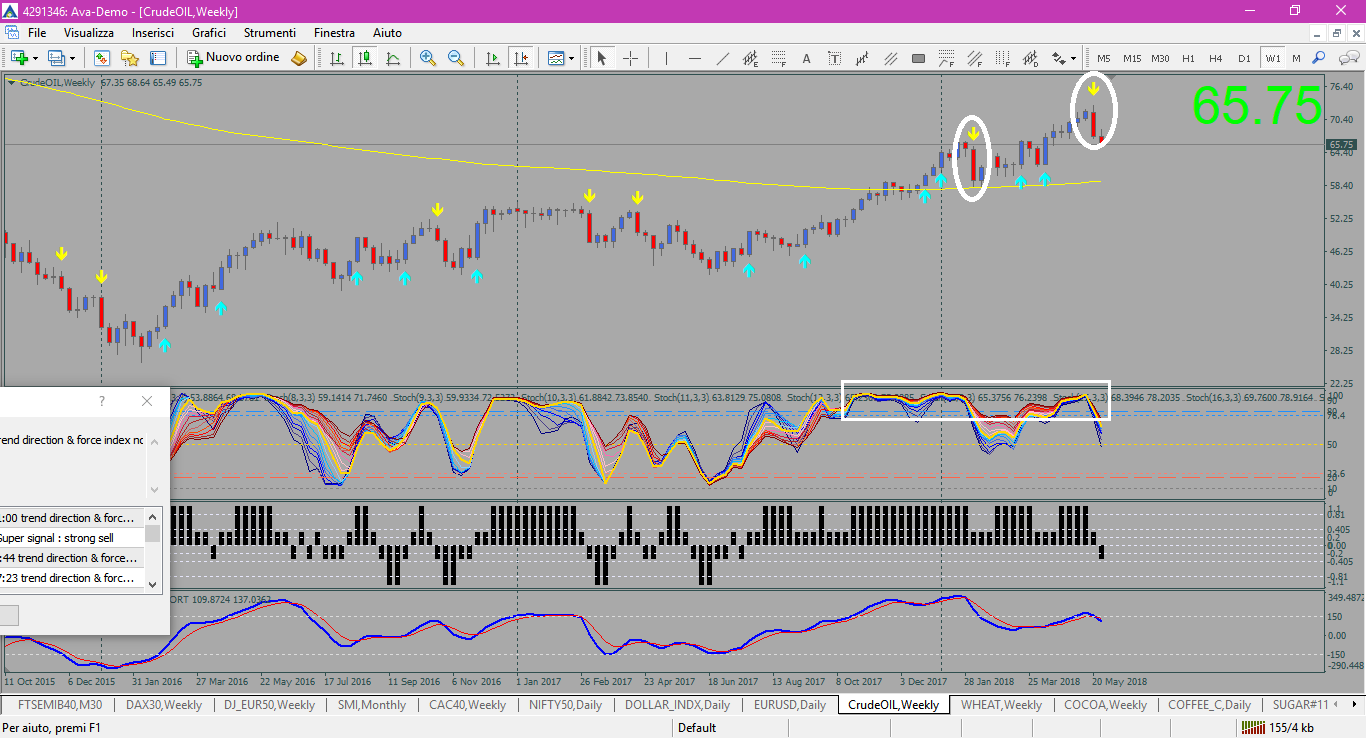1366x738 pixels.
Task: Open the Grafici menu
Action: tap(209, 33)
